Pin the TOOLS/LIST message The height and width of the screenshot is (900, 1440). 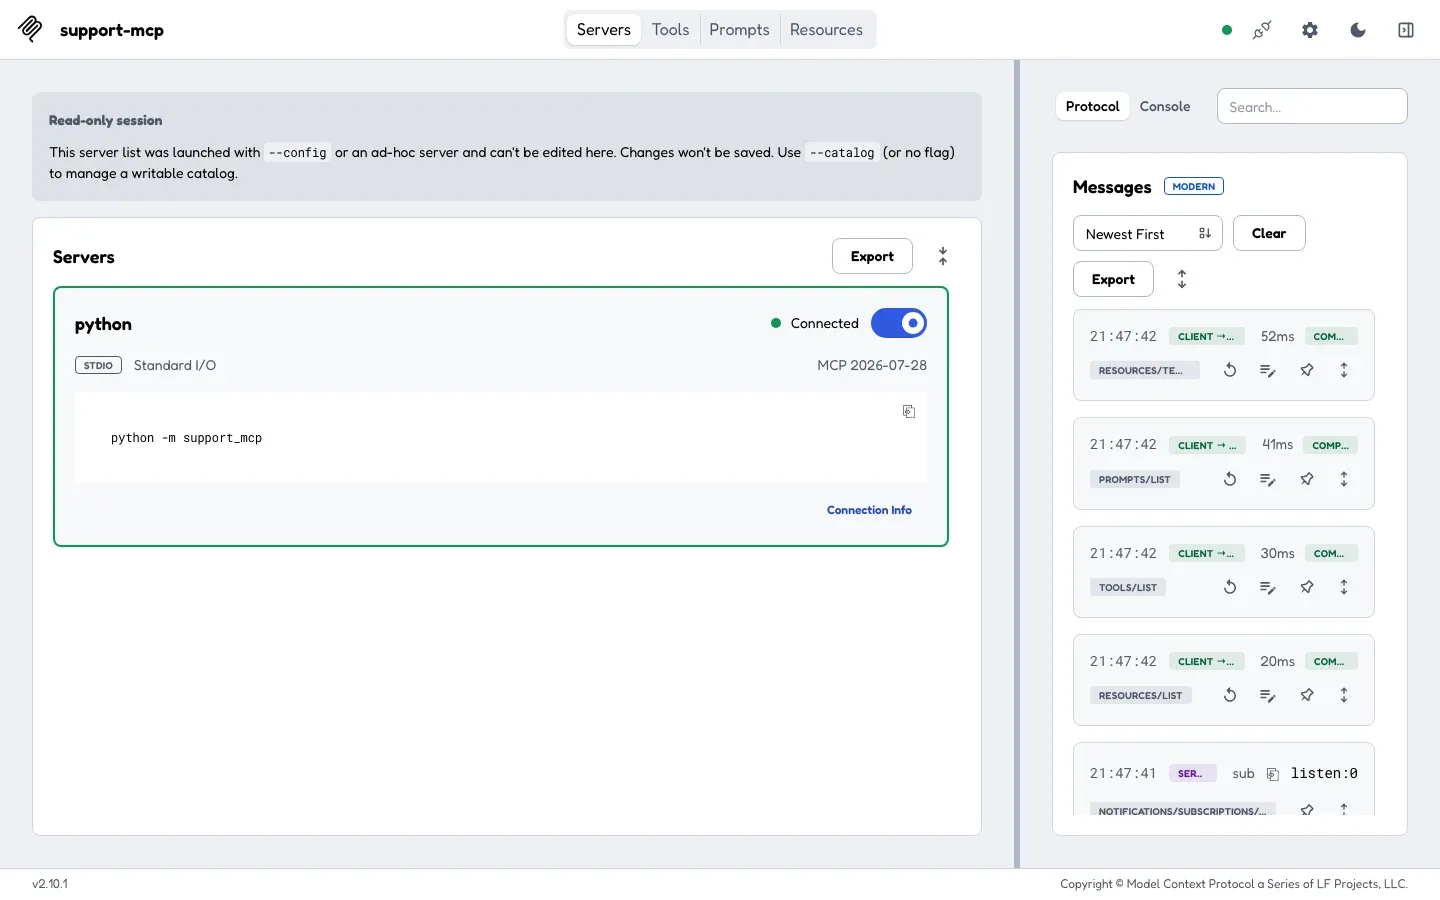click(x=1307, y=587)
